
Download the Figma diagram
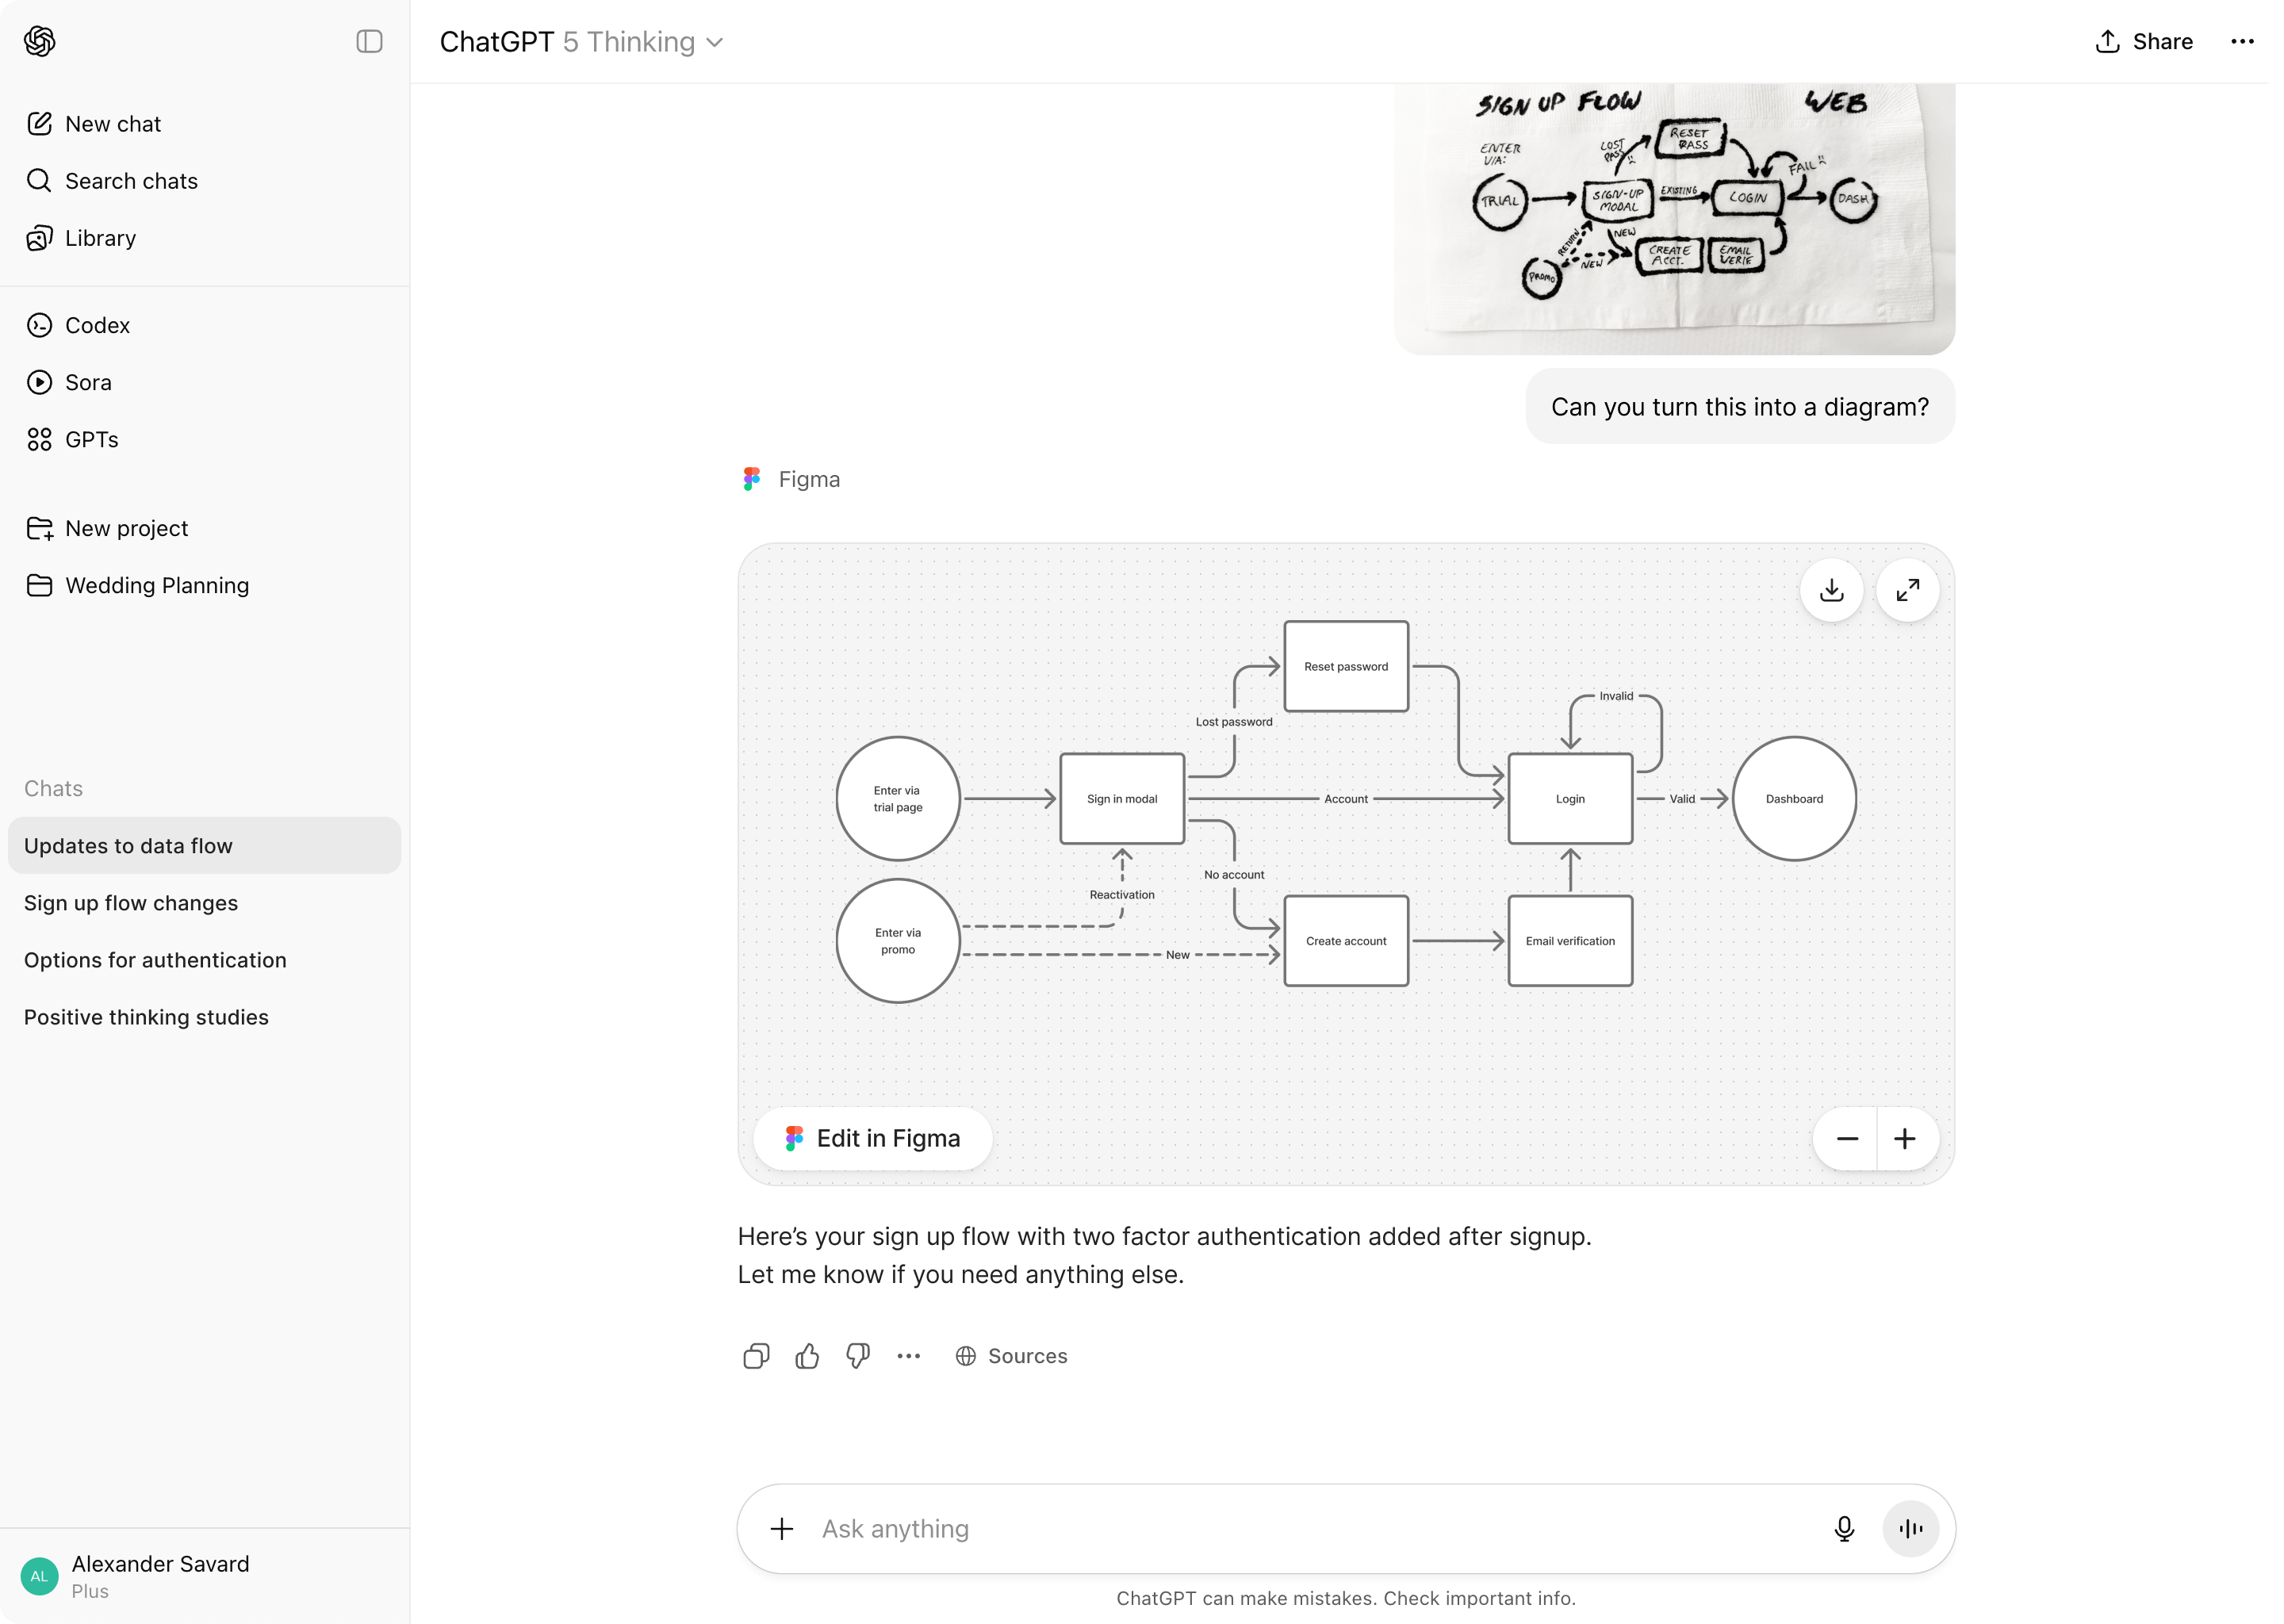[x=1831, y=590]
